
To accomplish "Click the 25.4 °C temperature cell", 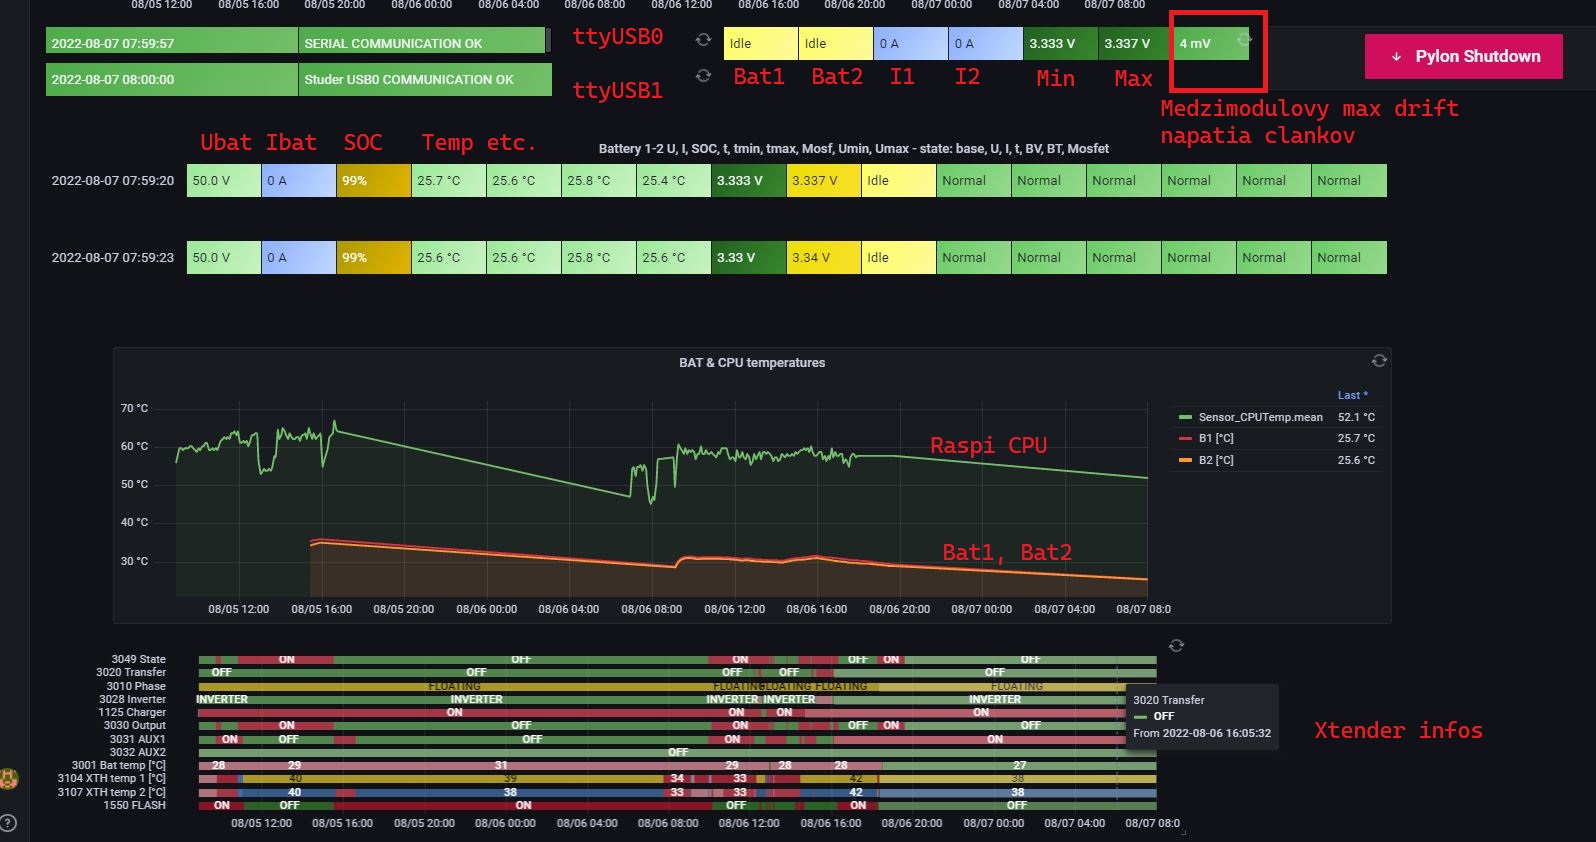I will click(x=674, y=181).
